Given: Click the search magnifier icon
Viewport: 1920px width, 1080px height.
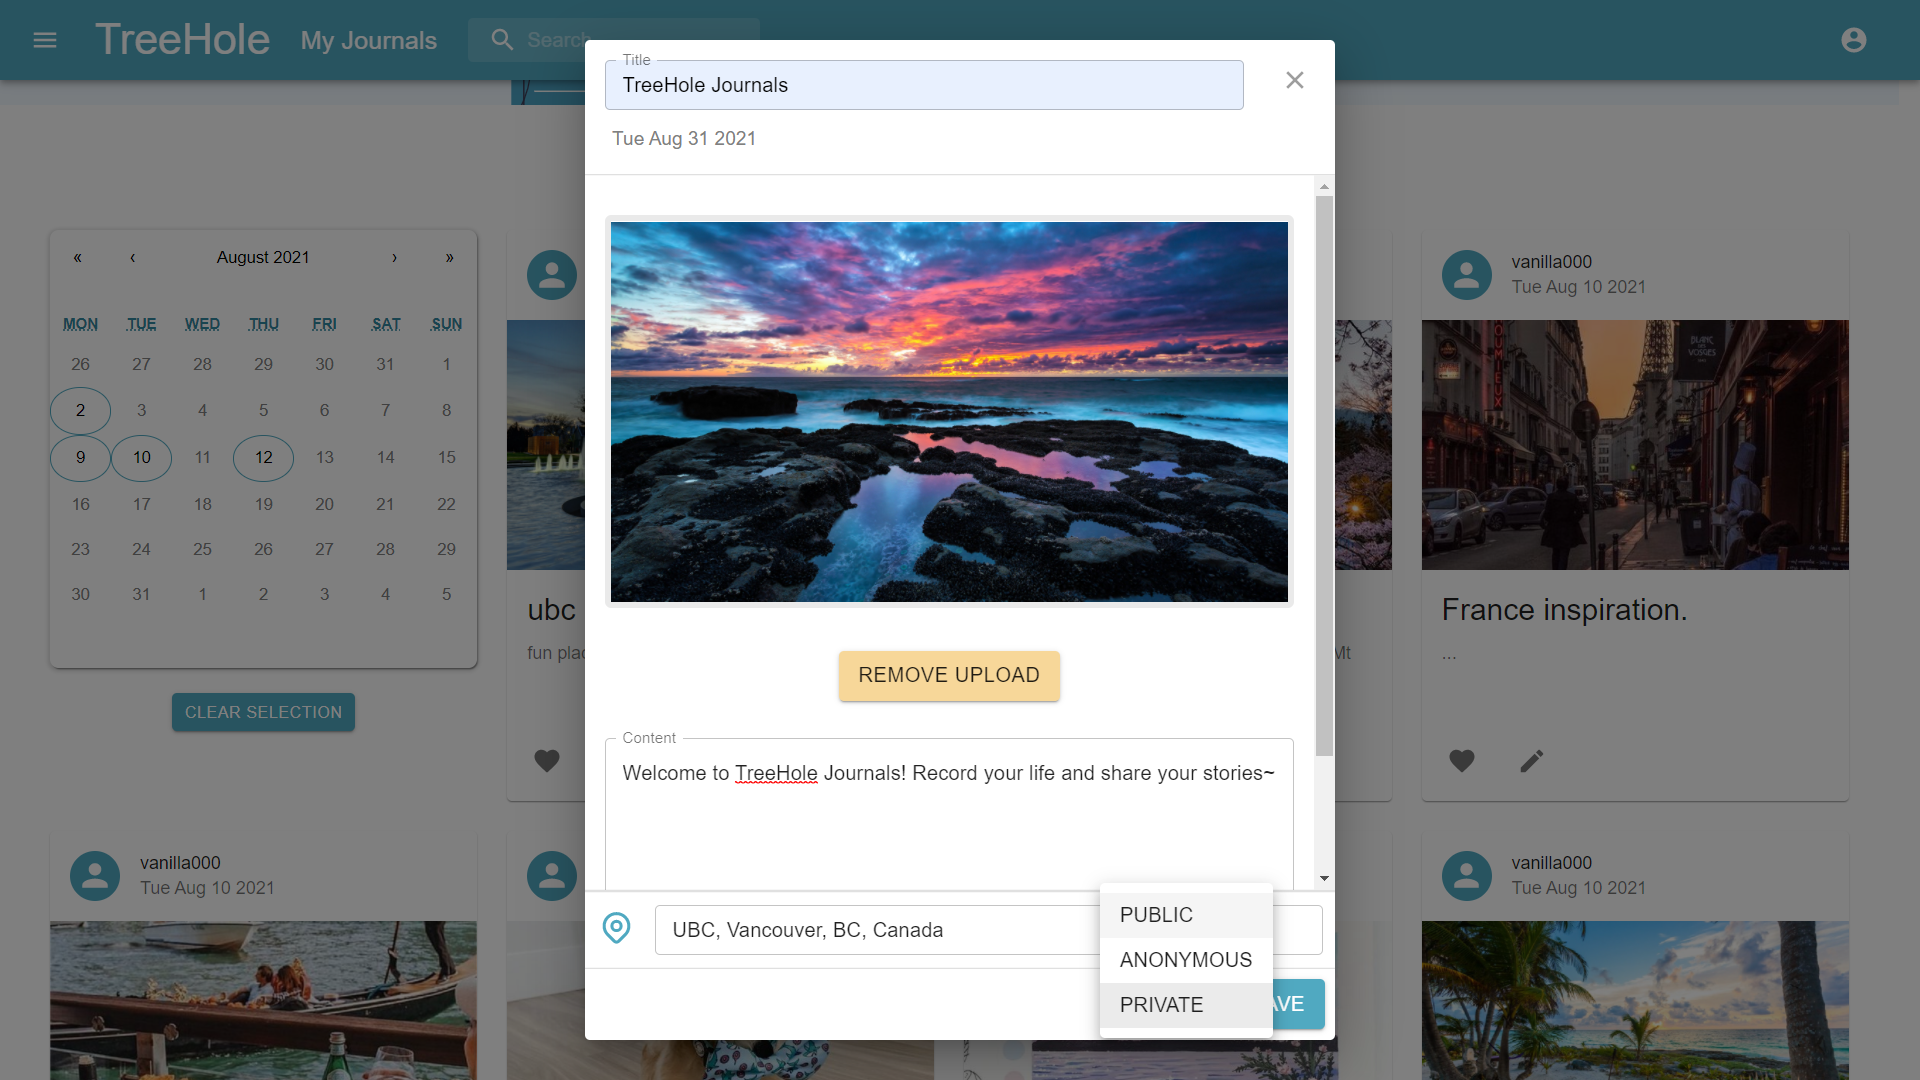Looking at the screenshot, I should point(502,40).
